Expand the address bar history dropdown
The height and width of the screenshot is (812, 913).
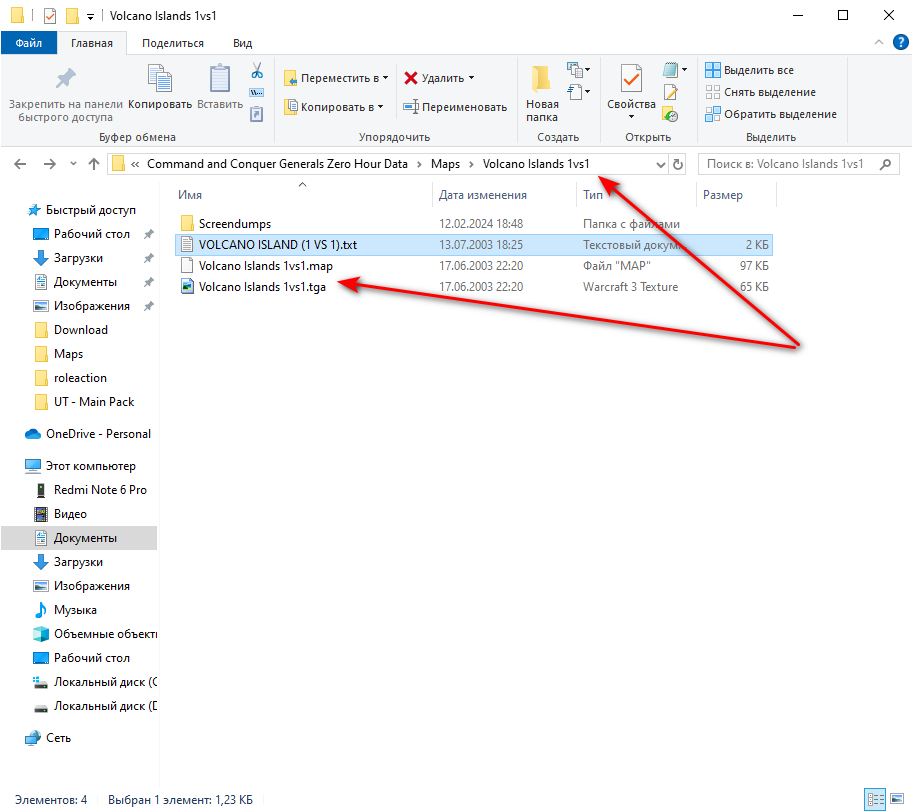(x=660, y=165)
